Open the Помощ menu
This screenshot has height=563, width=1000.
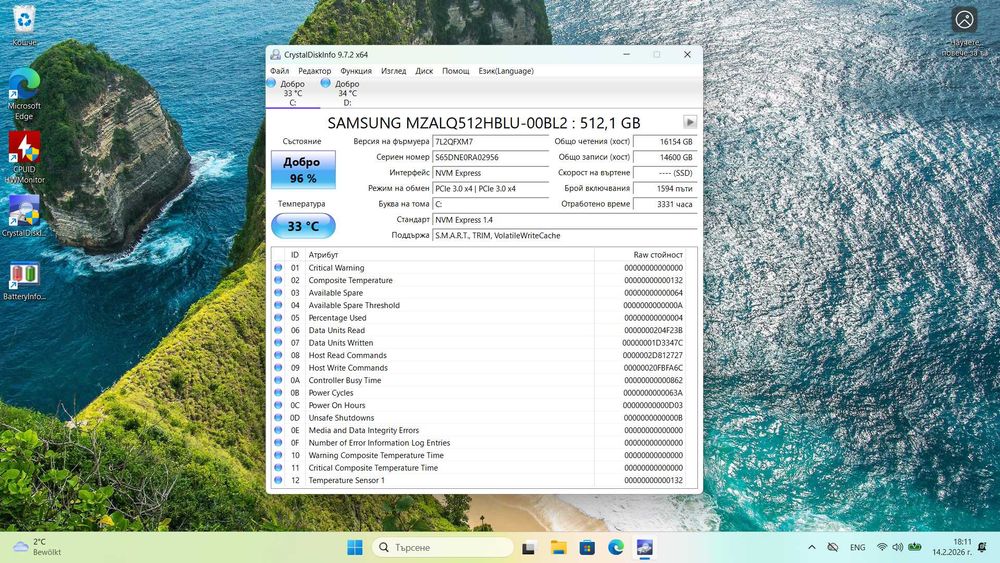tap(456, 71)
